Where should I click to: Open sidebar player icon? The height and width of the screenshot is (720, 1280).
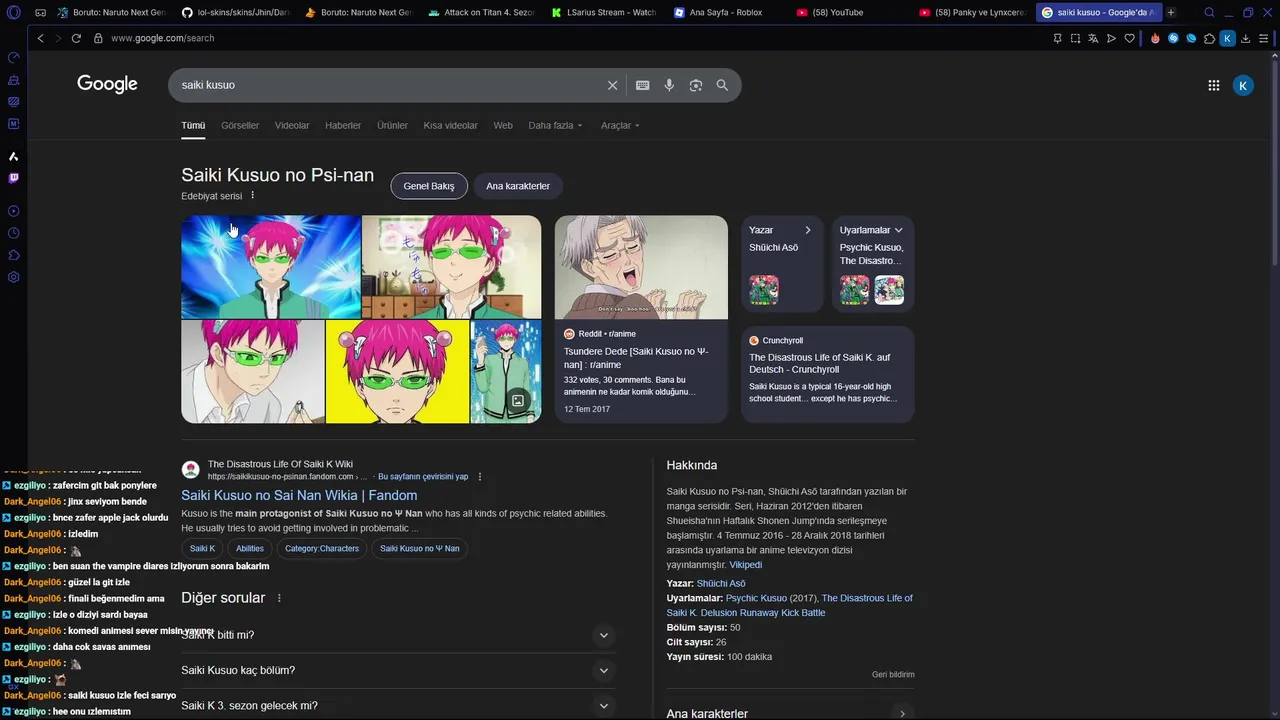13,211
